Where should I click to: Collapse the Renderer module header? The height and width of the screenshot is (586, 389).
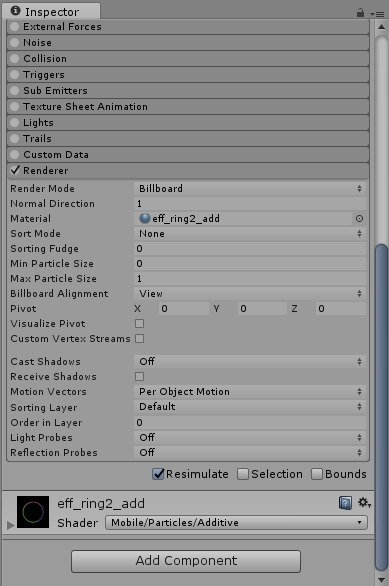(188, 170)
